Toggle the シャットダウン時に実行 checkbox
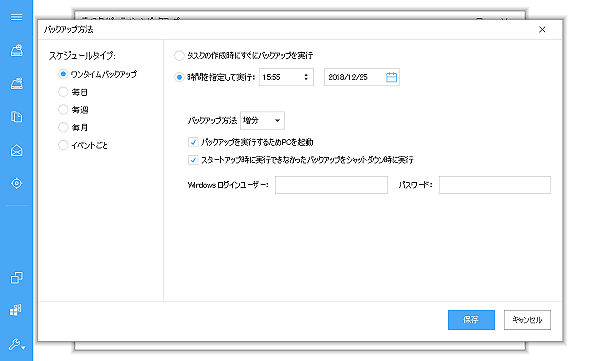600x361 pixels. coord(193,160)
